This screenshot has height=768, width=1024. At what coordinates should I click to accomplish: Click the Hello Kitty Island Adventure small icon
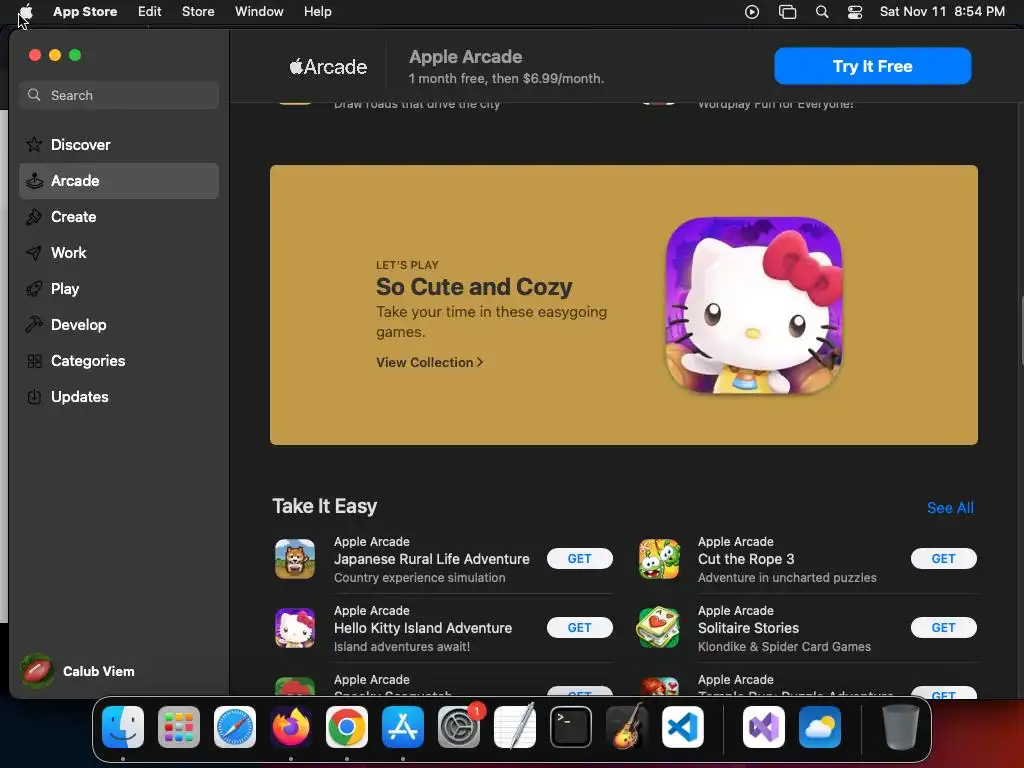click(295, 628)
